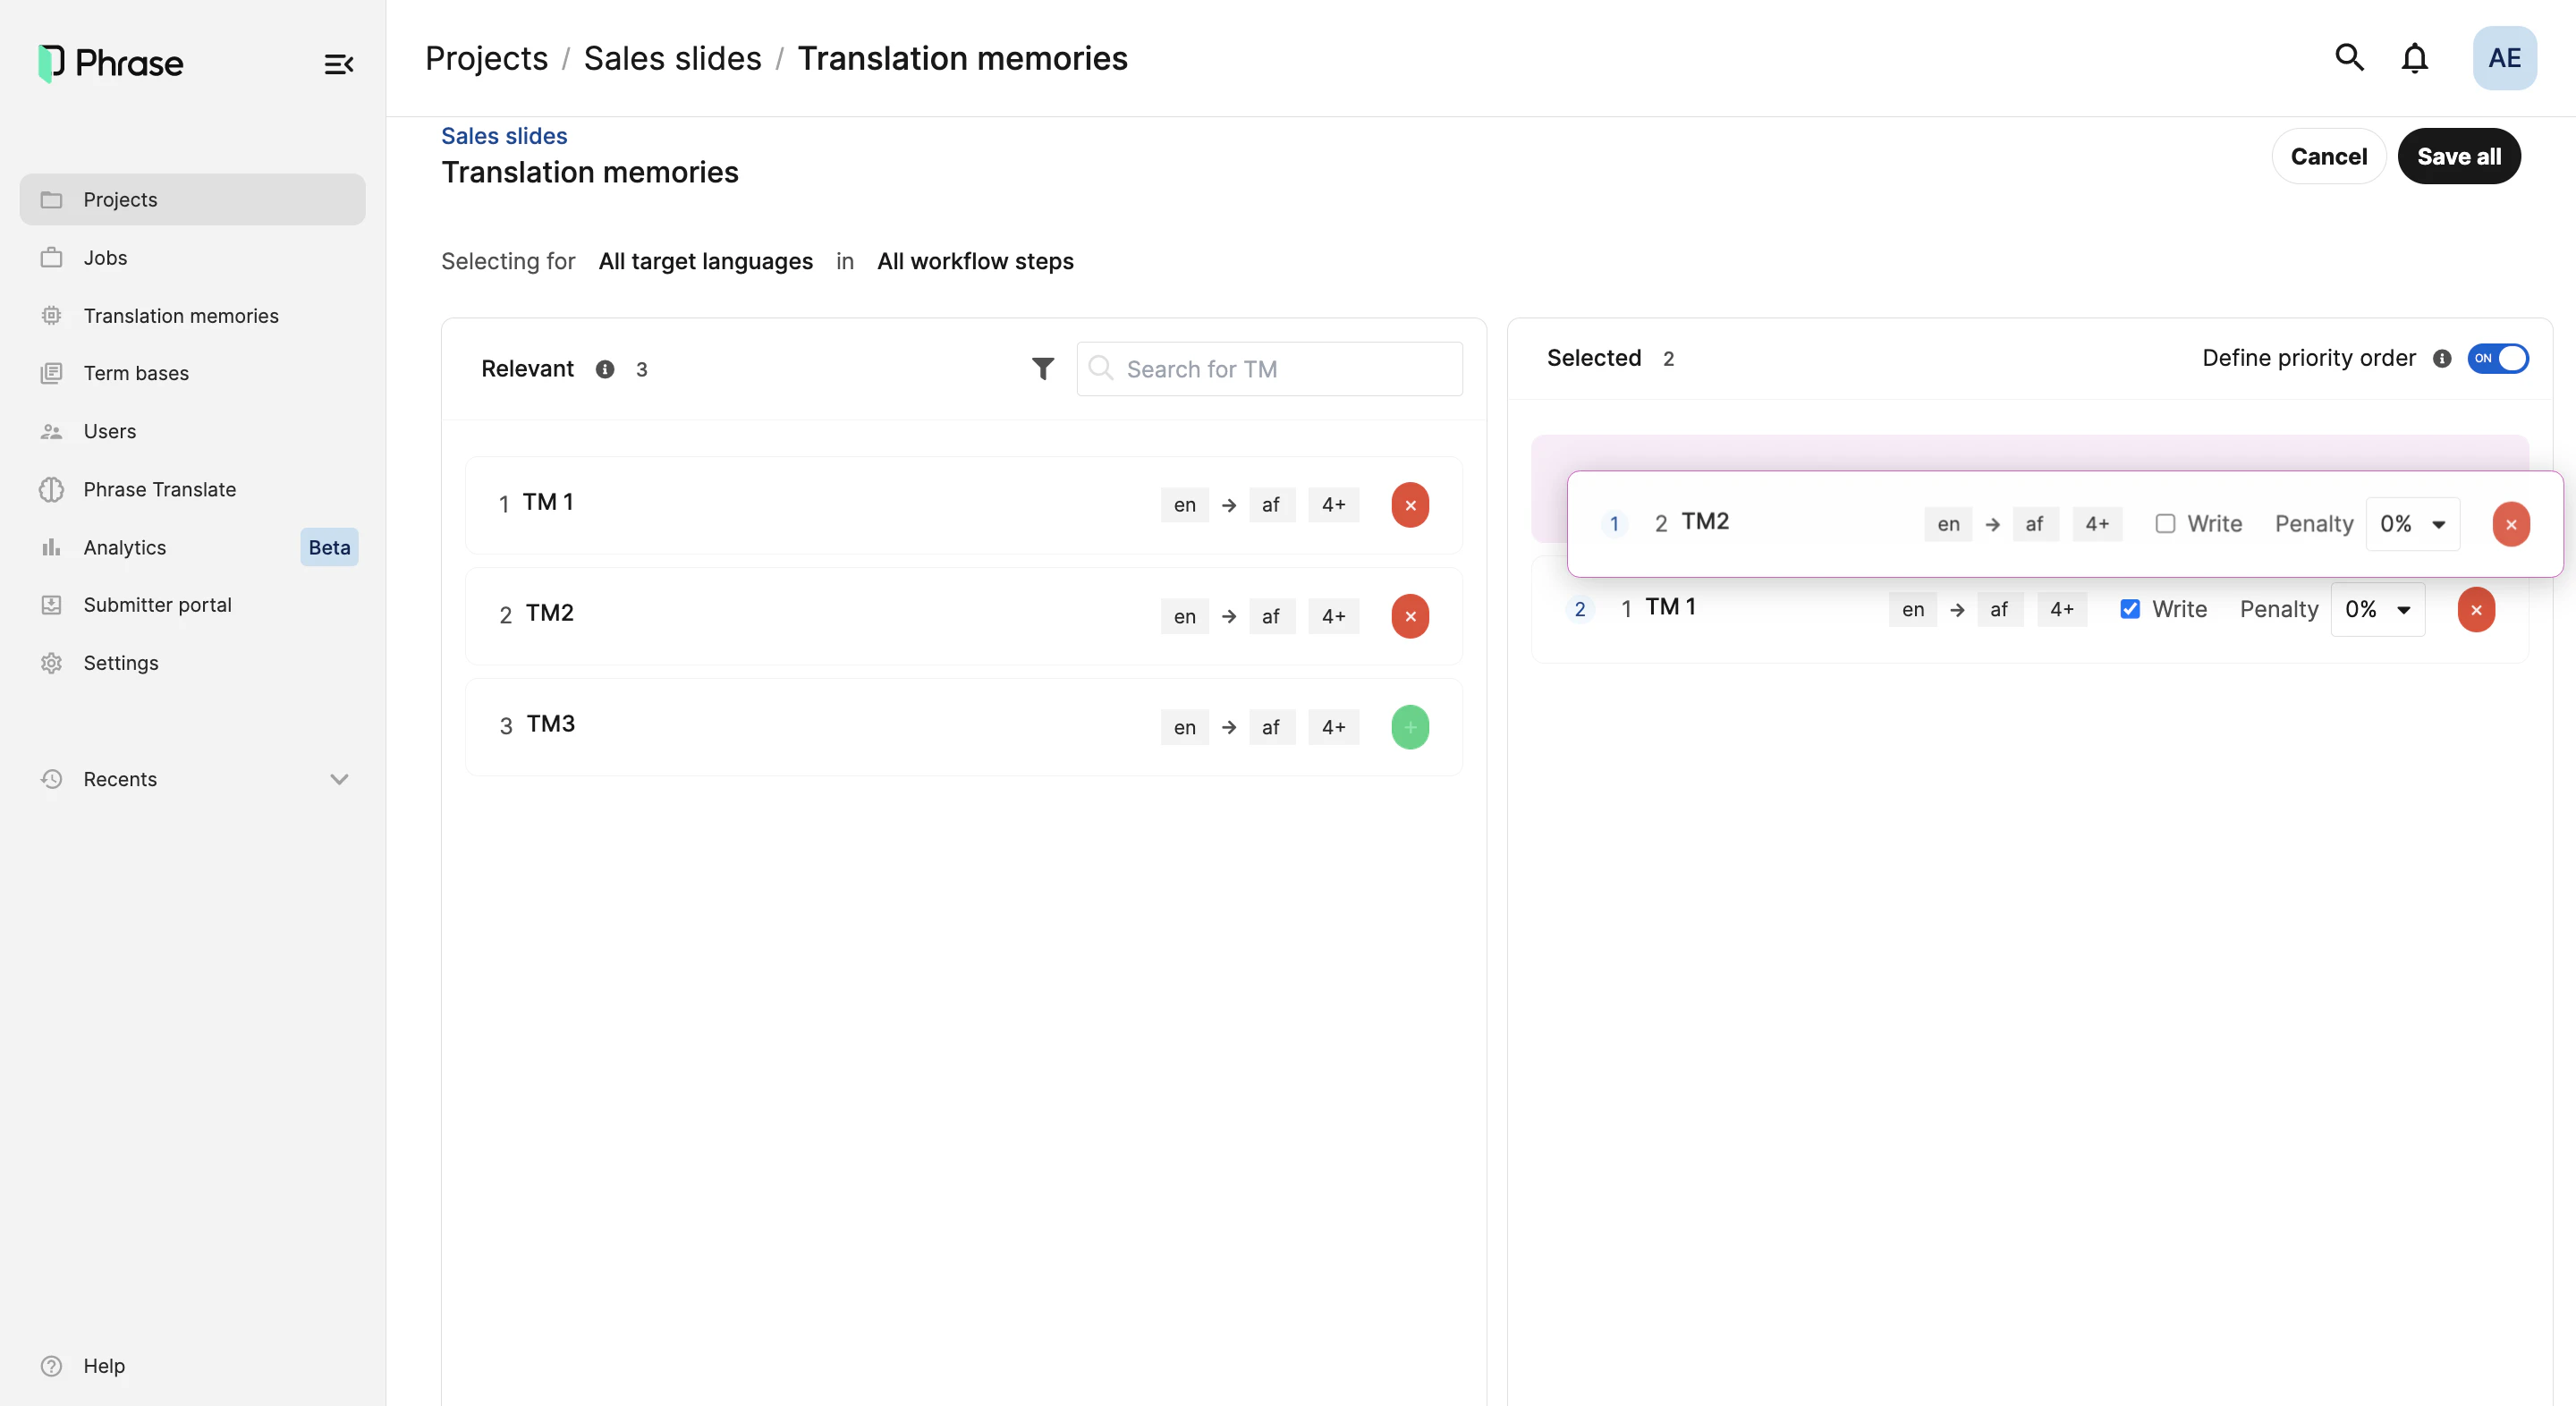Expand the Recents section
This screenshot has width=2576, height=1406.
(339, 779)
